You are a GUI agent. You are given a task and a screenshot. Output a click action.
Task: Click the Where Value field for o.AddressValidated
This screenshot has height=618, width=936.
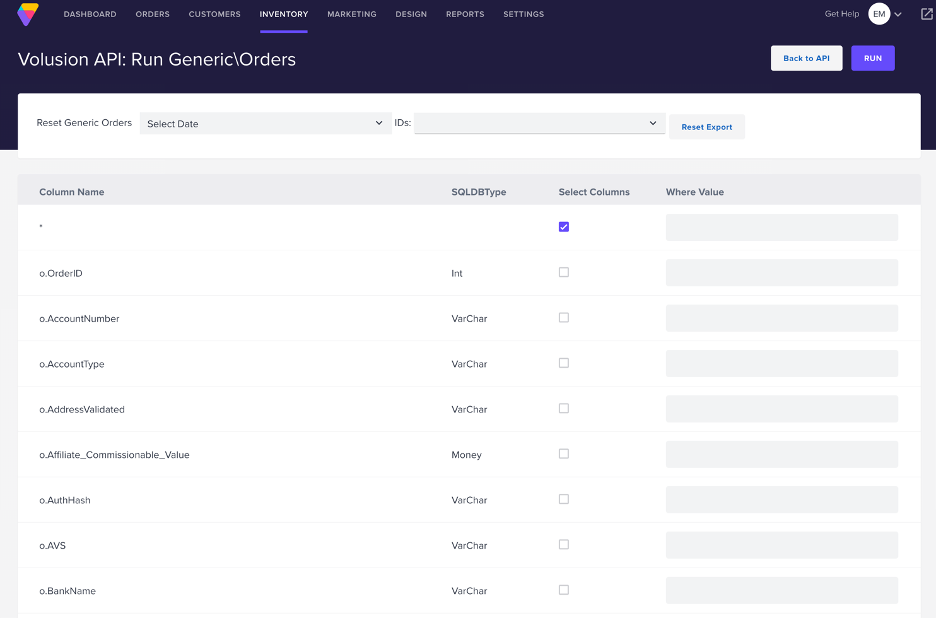coord(781,409)
